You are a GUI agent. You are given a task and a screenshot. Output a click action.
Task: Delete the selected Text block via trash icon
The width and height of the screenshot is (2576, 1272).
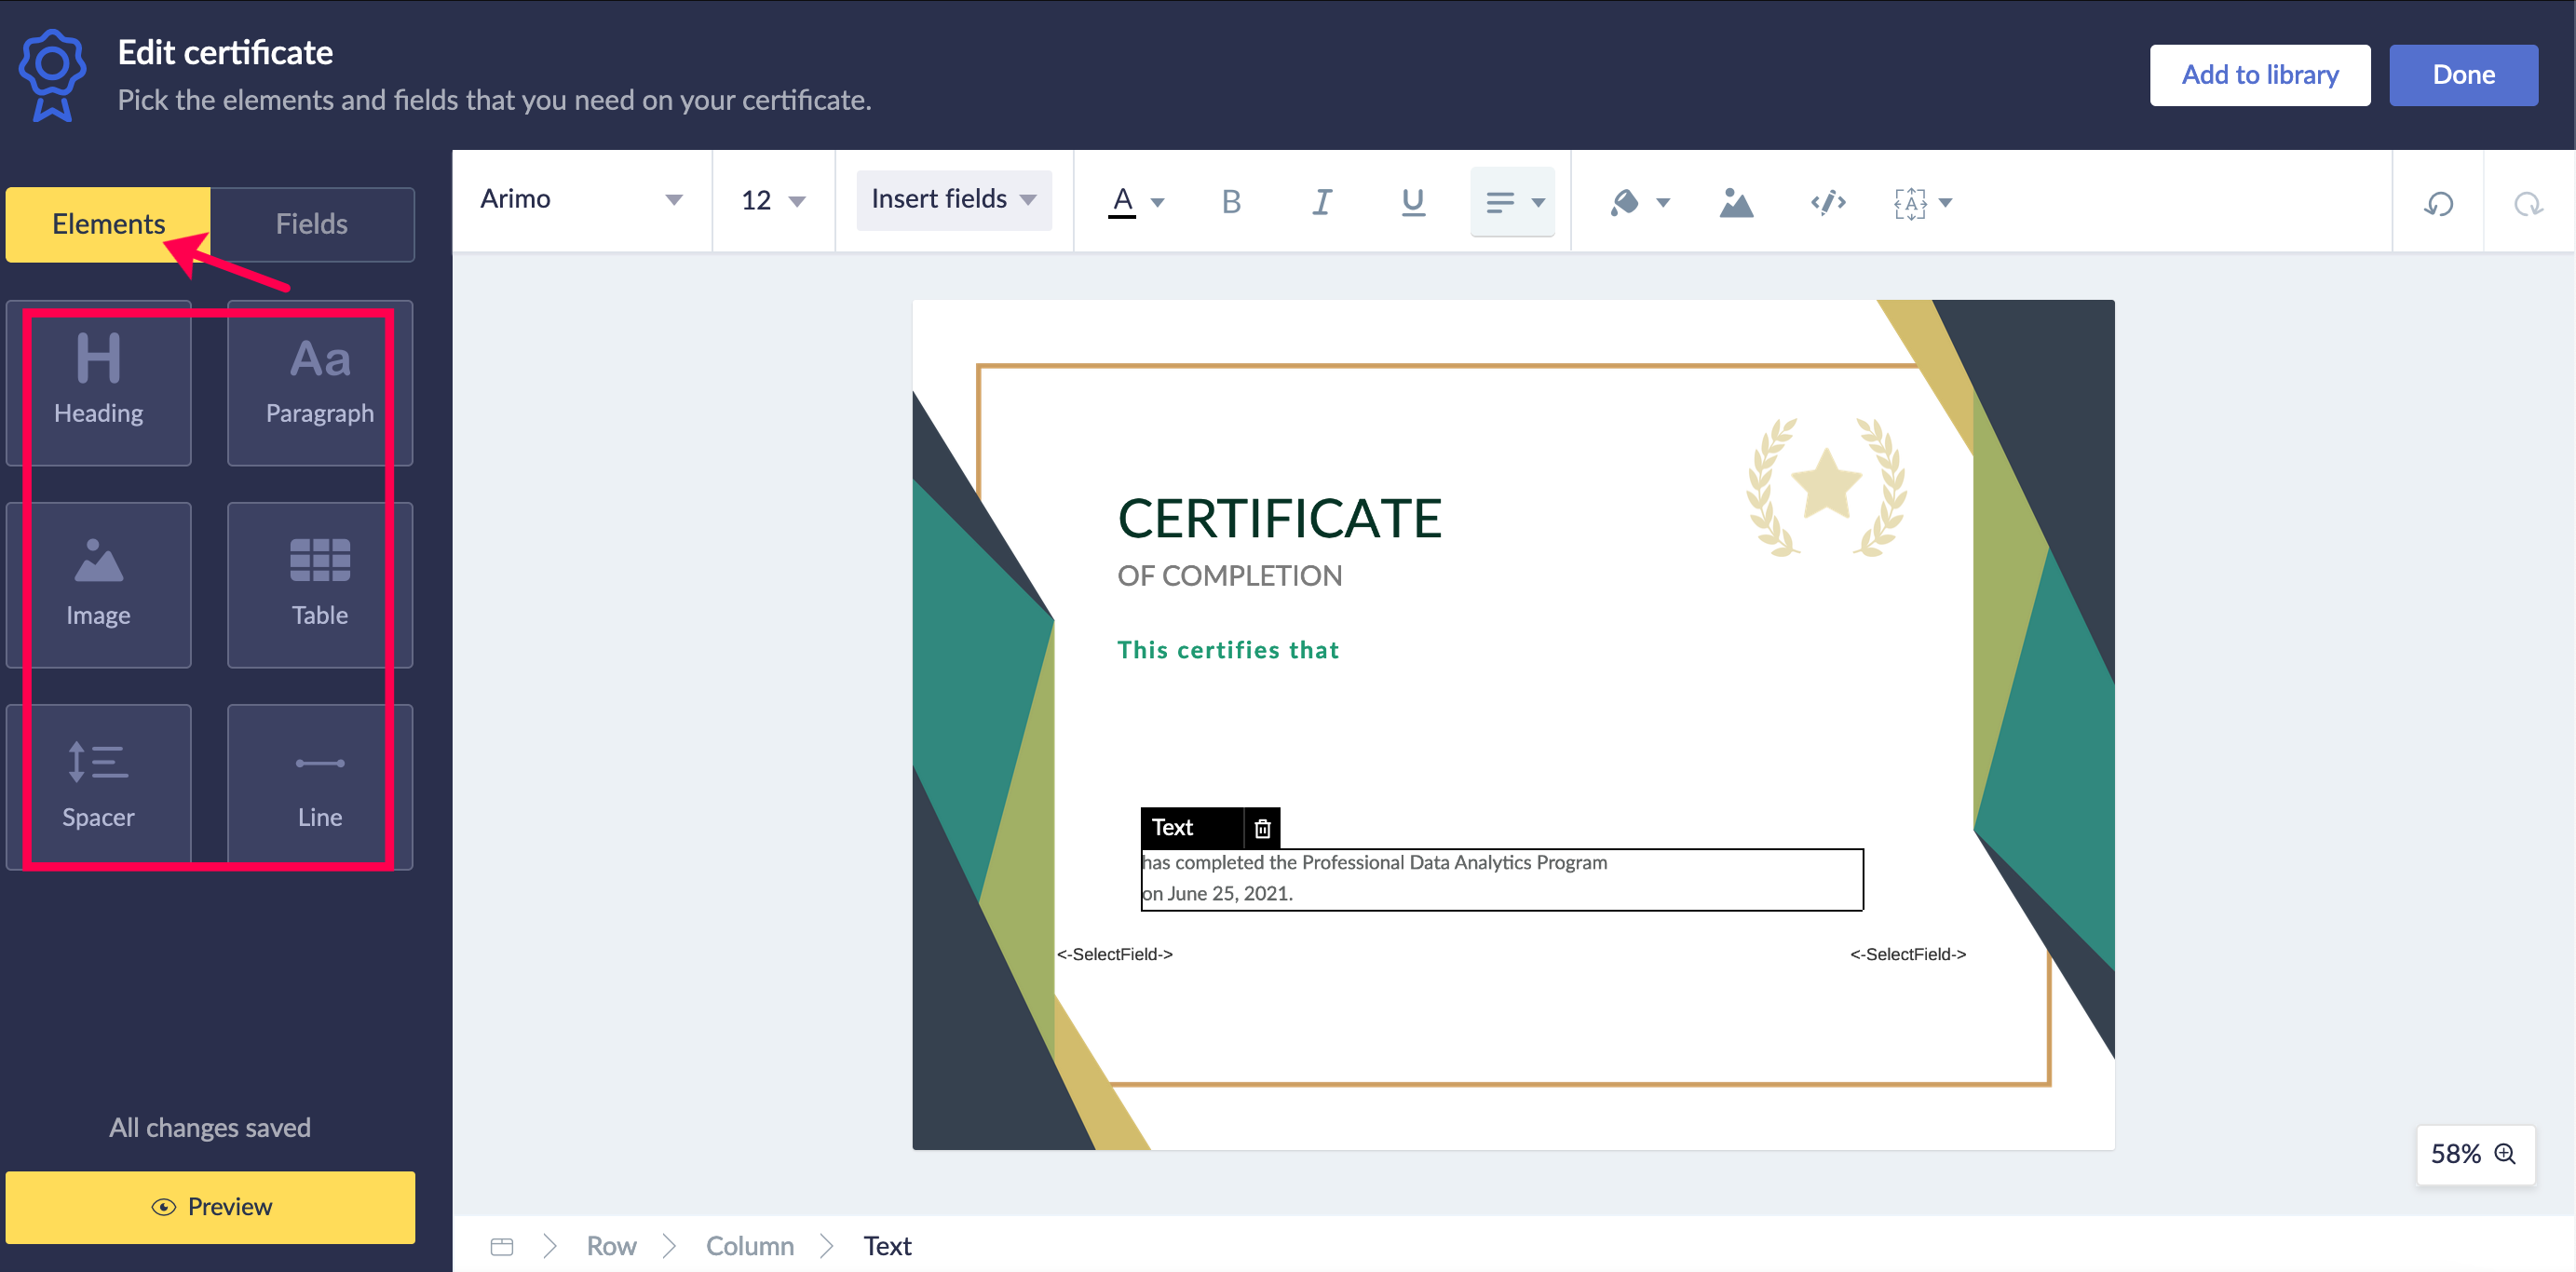click(x=1262, y=828)
